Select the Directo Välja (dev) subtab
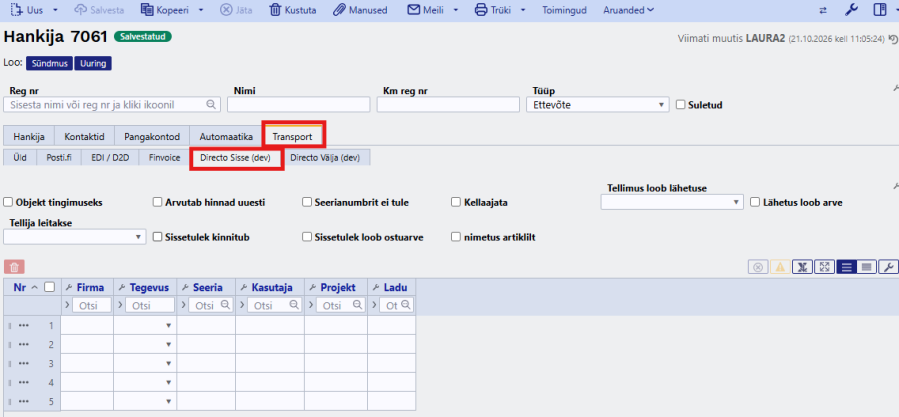This screenshot has height=417, width=899. (x=325, y=158)
